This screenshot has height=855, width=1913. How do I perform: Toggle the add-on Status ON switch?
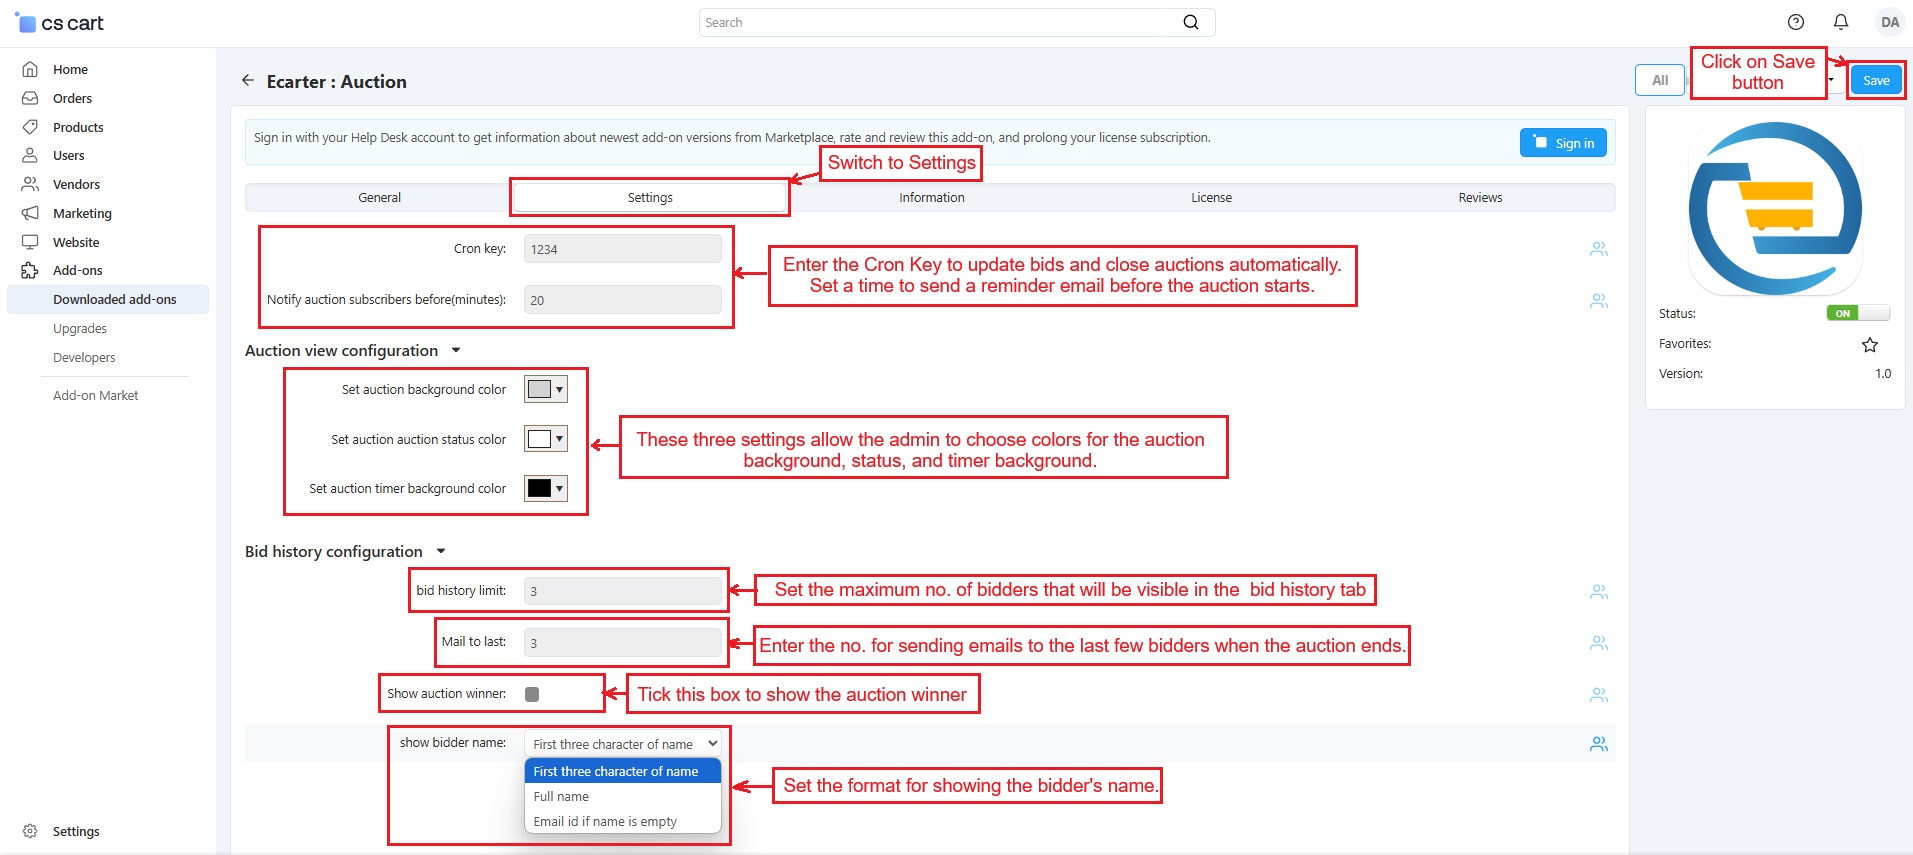[x=1857, y=313]
